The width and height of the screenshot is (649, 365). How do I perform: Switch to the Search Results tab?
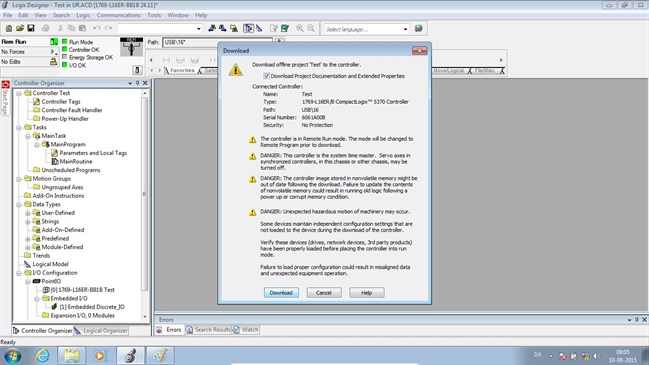coord(208,330)
